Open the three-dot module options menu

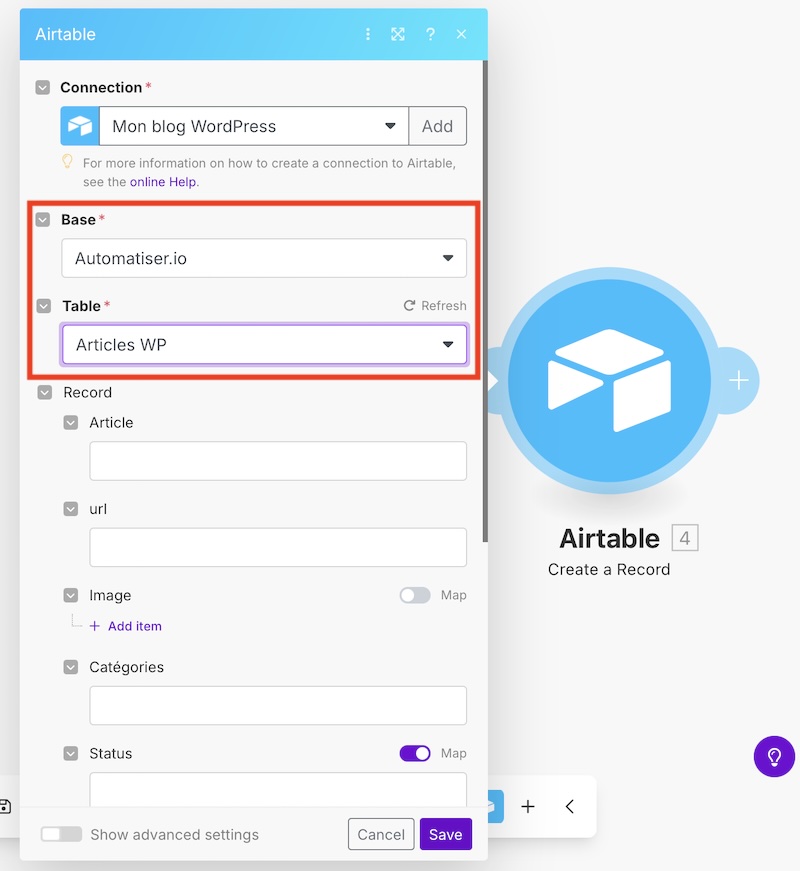pyautogui.click(x=368, y=34)
